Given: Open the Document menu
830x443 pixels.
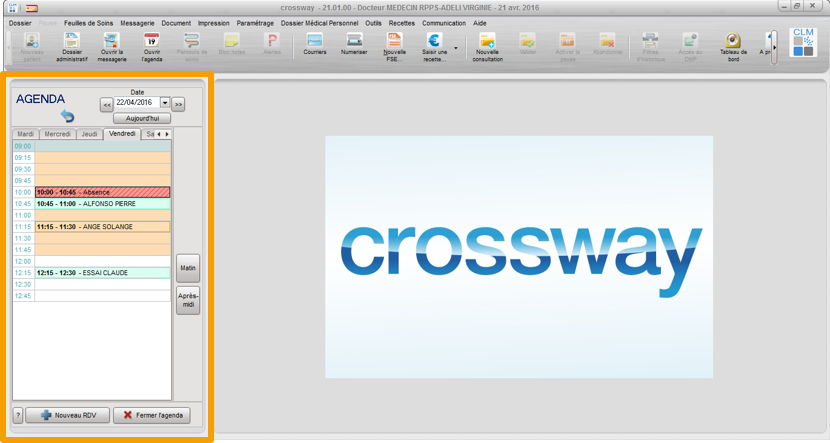Looking at the screenshot, I should coord(176,23).
